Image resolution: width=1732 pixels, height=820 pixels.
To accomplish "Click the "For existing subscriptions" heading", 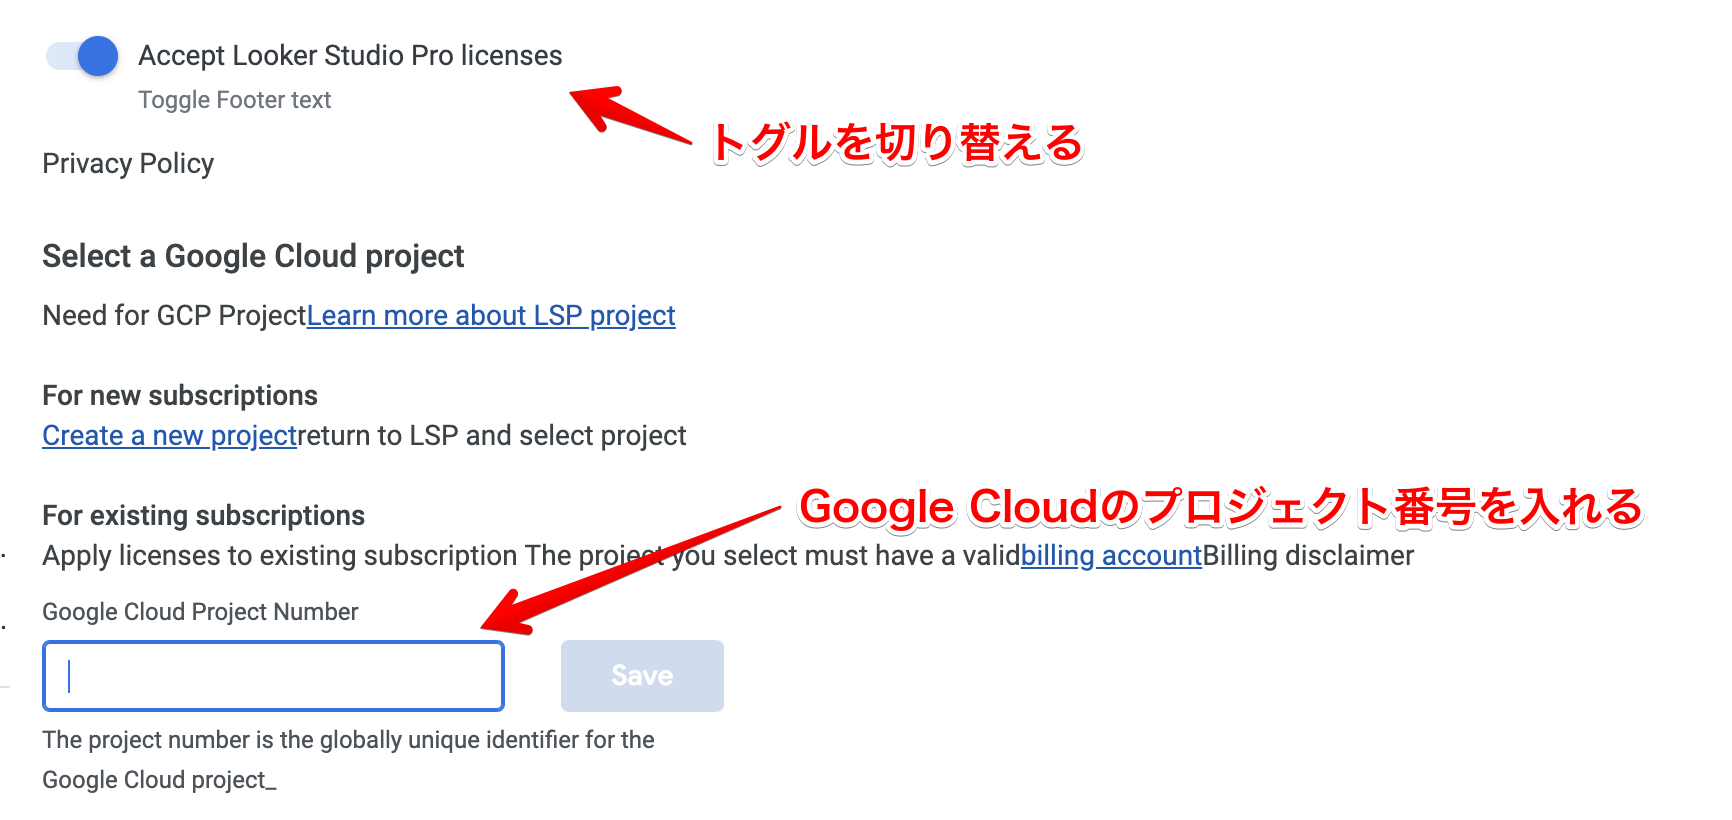I will (203, 516).
